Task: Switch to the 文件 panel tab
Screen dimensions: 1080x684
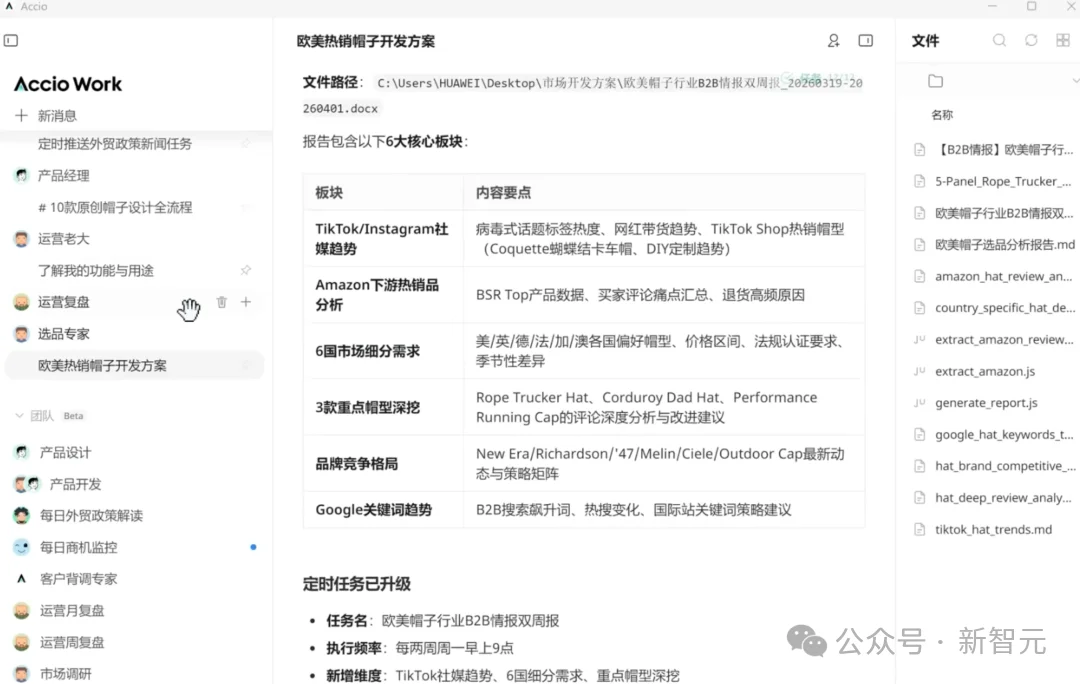Action: 925,41
